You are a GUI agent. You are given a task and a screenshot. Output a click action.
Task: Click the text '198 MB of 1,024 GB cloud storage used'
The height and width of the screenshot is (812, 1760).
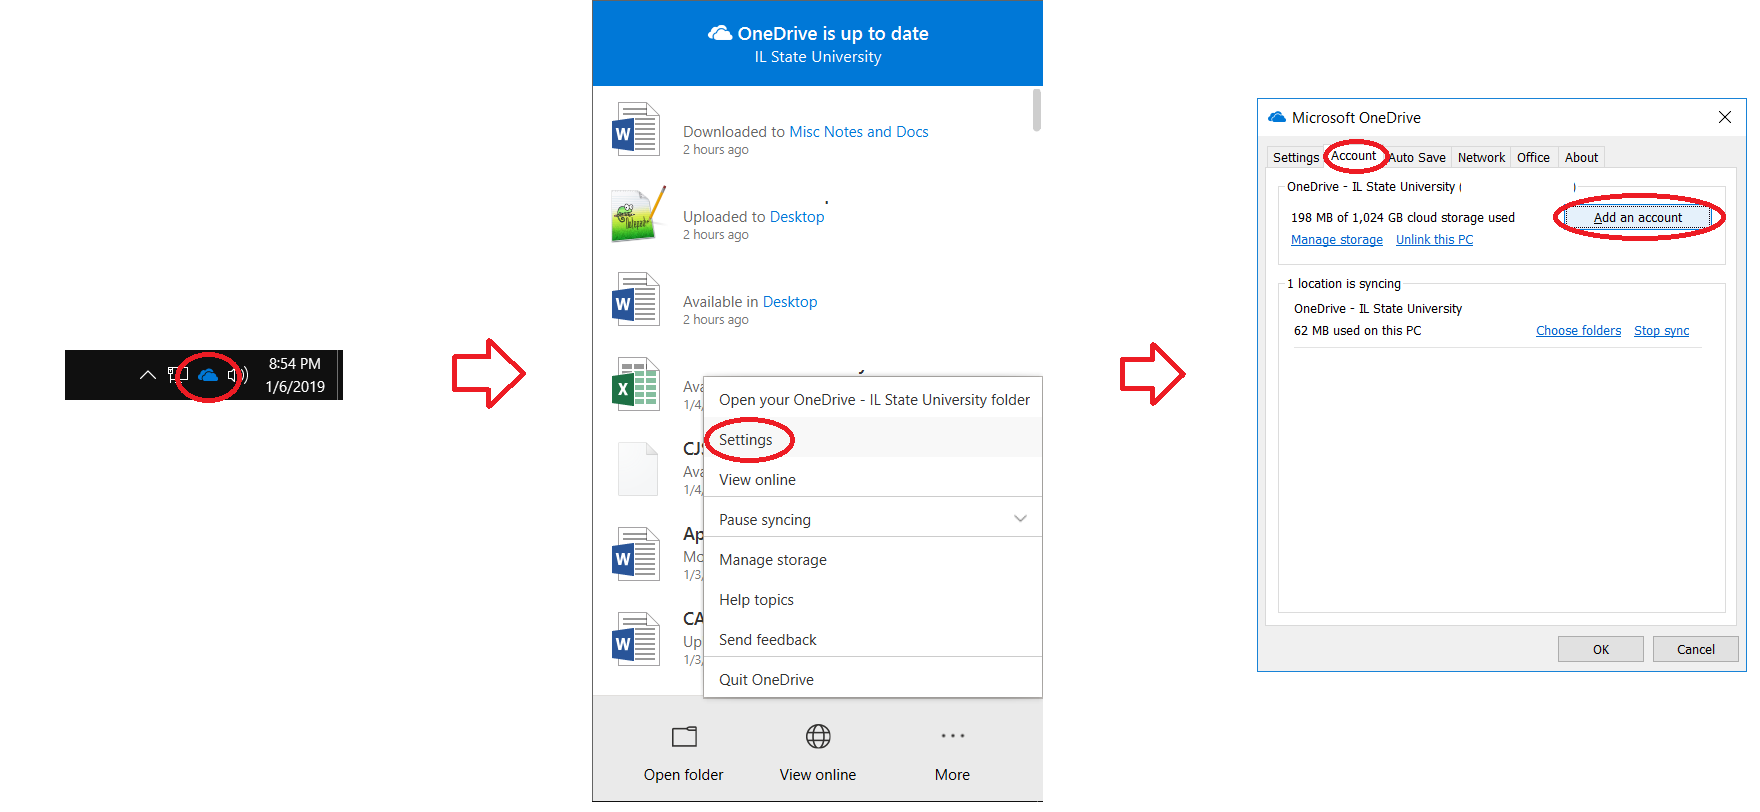(x=1402, y=218)
